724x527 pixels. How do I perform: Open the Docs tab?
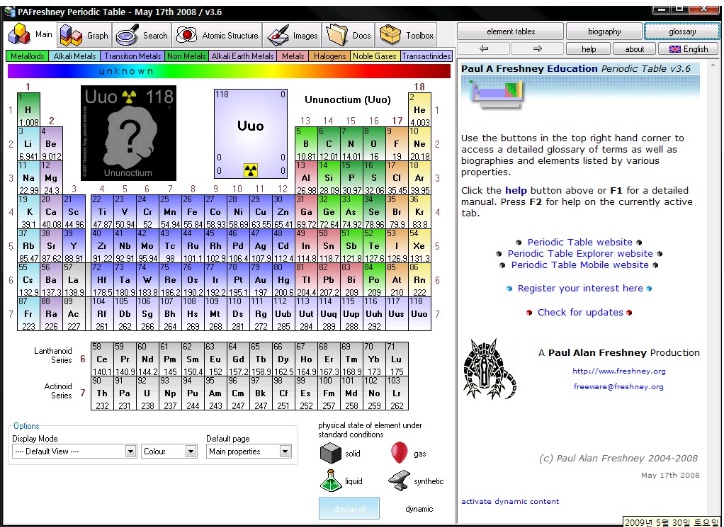pos(349,35)
